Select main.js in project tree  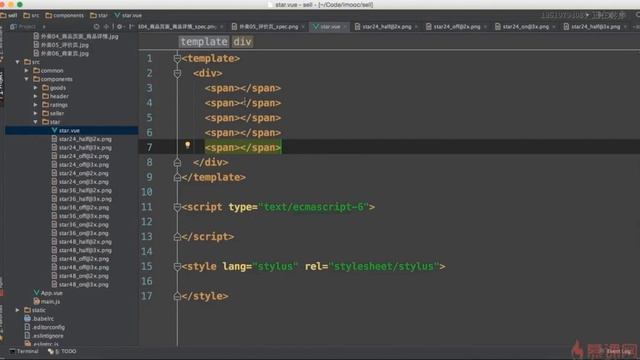pyautogui.click(x=50, y=301)
